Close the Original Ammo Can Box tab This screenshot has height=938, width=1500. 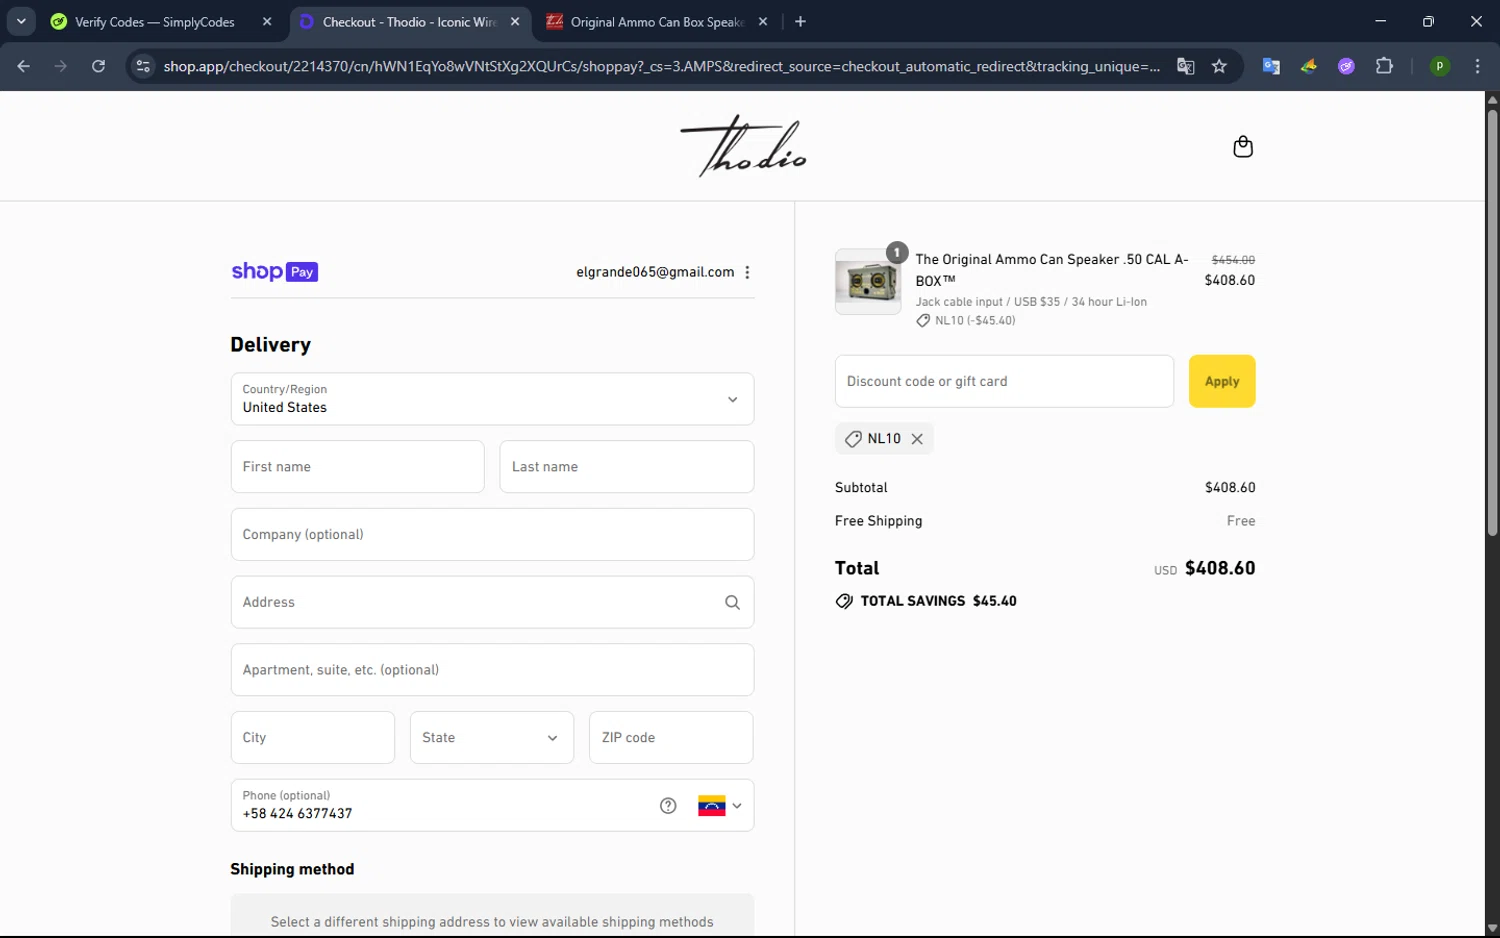point(763,21)
